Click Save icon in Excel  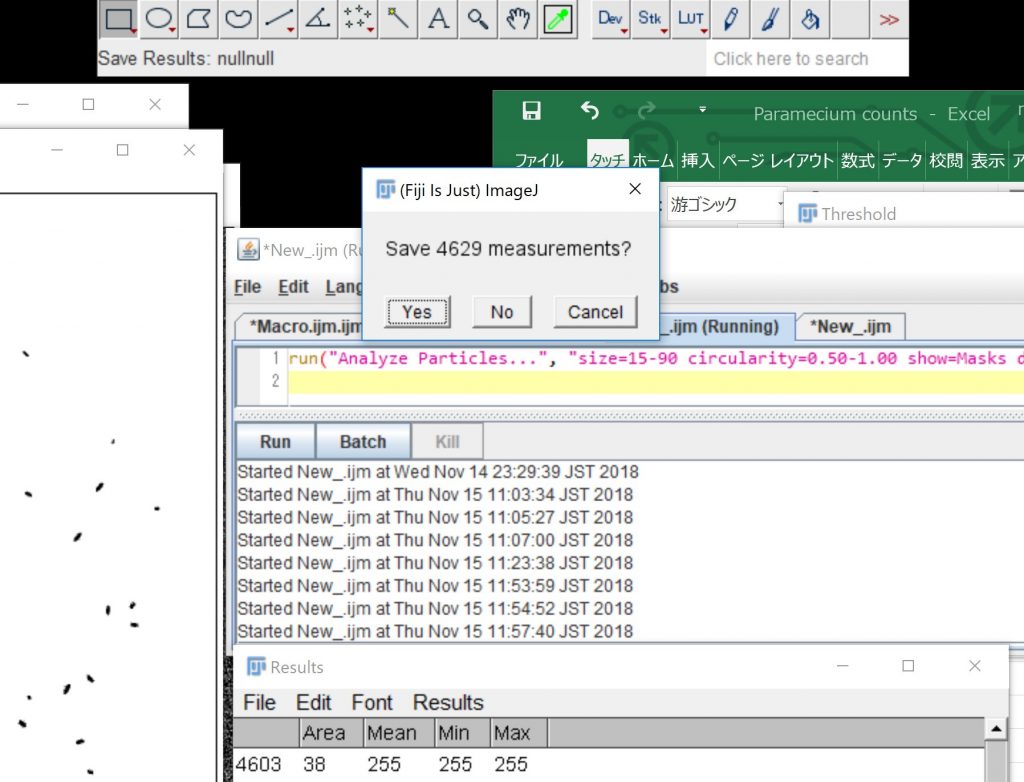532,111
